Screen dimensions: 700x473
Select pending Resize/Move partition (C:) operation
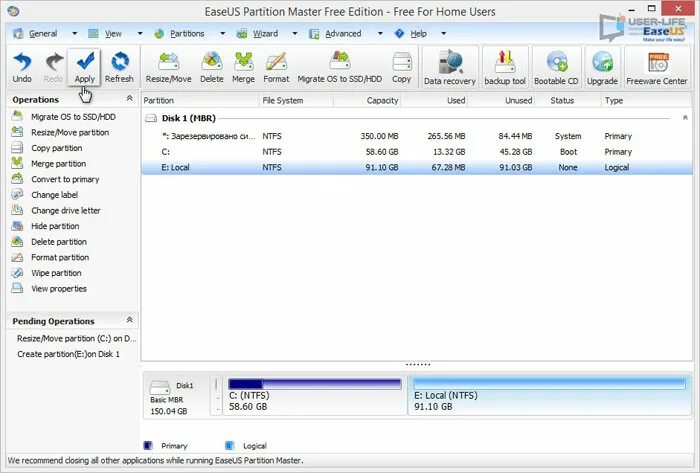pyautogui.click(x=76, y=339)
